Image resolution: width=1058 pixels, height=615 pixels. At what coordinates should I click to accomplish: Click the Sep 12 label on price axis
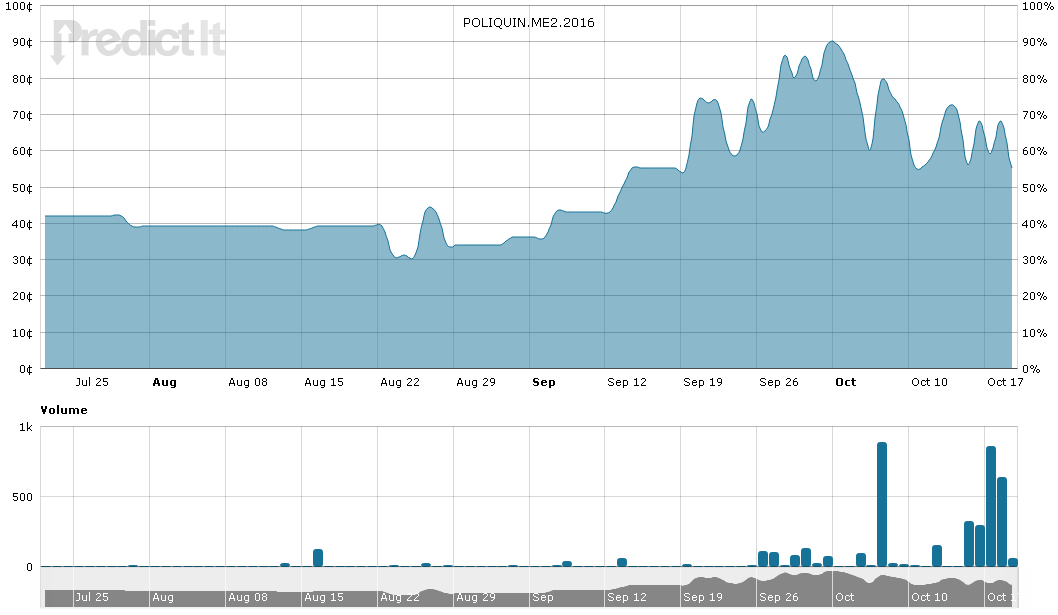pos(627,382)
